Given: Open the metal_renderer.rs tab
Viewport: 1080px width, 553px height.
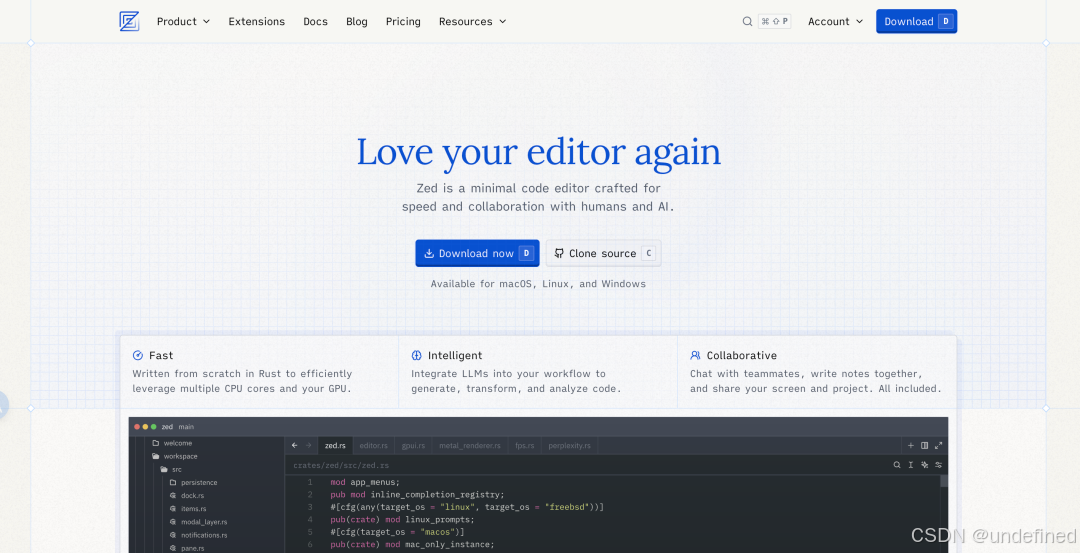Looking at the screenshot, I should click(x=470, y=446).
